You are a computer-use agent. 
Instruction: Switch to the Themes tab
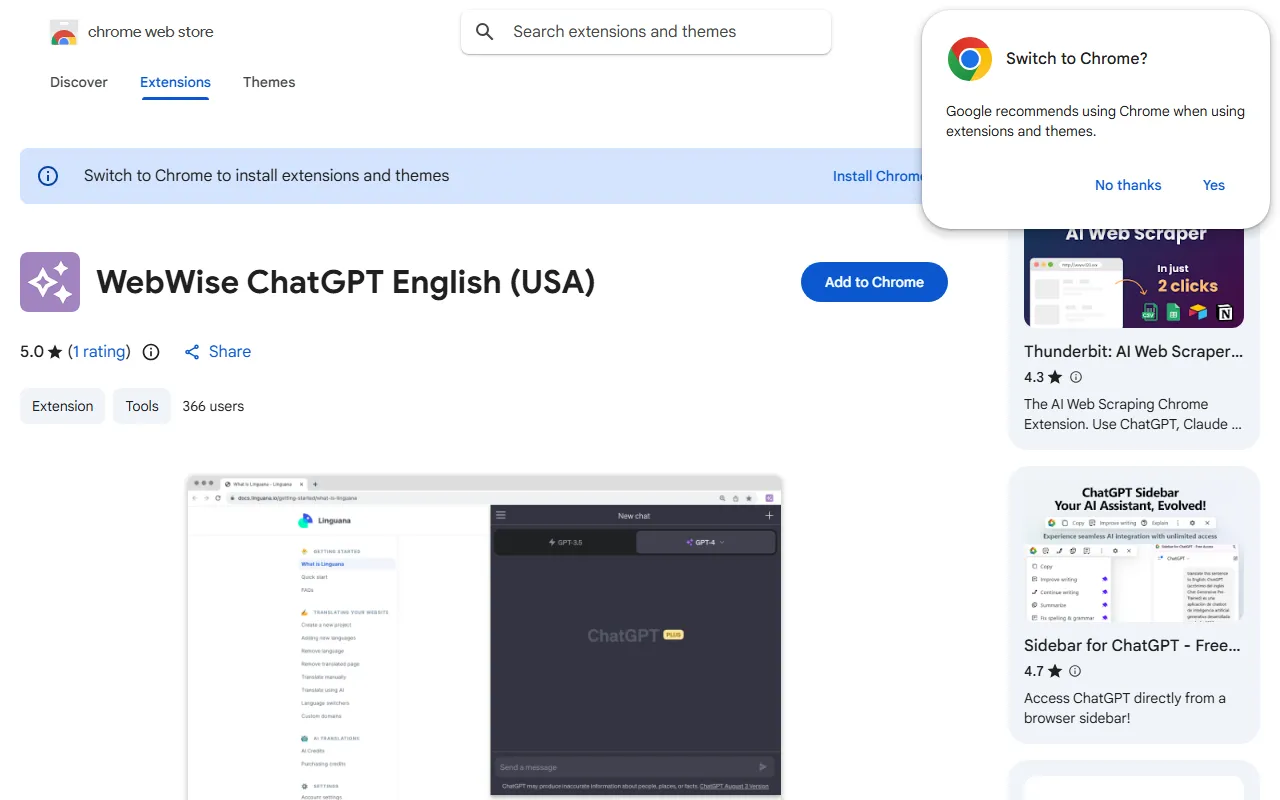(x=269, y=82)
